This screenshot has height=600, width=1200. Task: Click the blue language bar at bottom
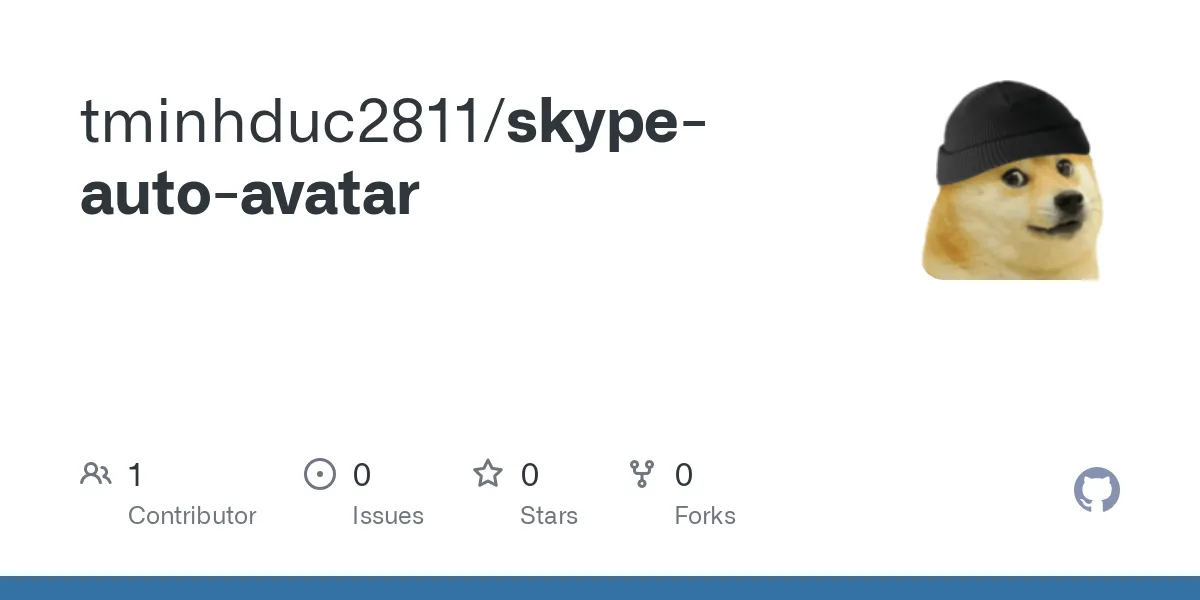tap(600, 588)
